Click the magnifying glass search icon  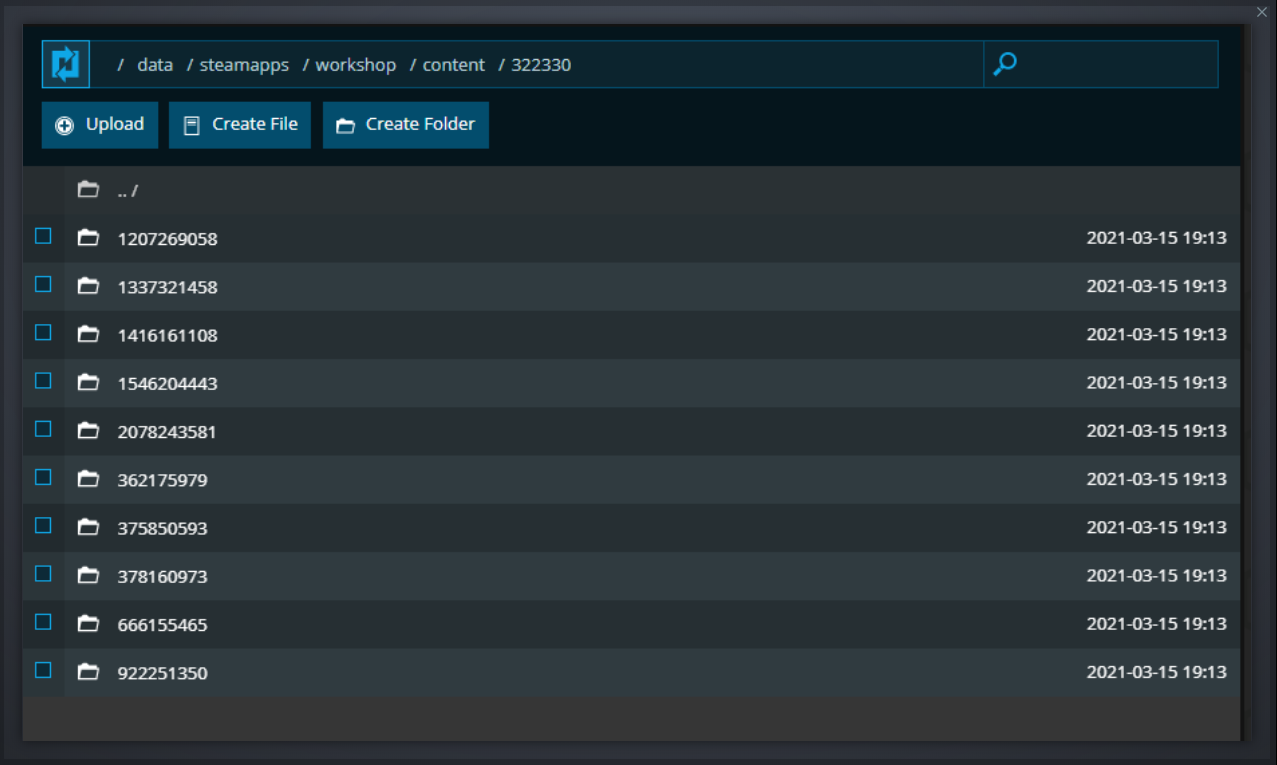point(1005,65)
